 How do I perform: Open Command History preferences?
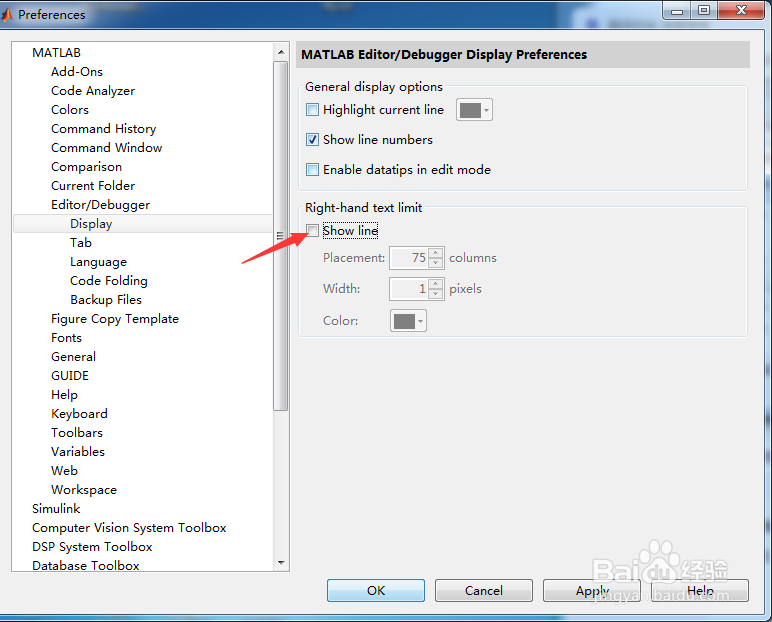tap(103, 129)
